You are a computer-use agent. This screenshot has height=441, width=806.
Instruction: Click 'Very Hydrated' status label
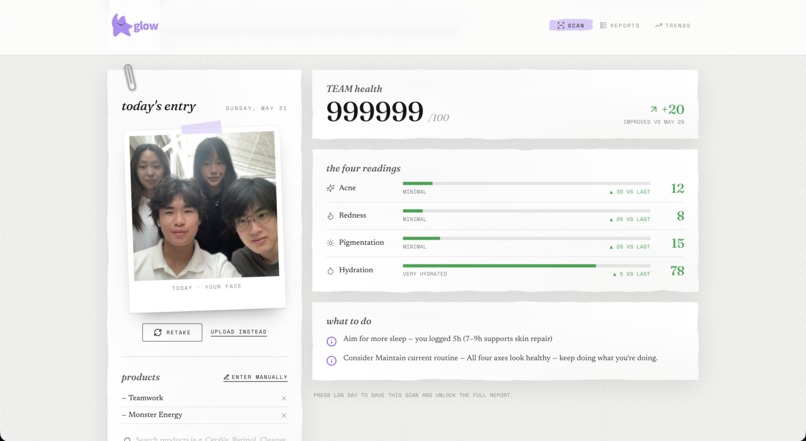point(425,274)
